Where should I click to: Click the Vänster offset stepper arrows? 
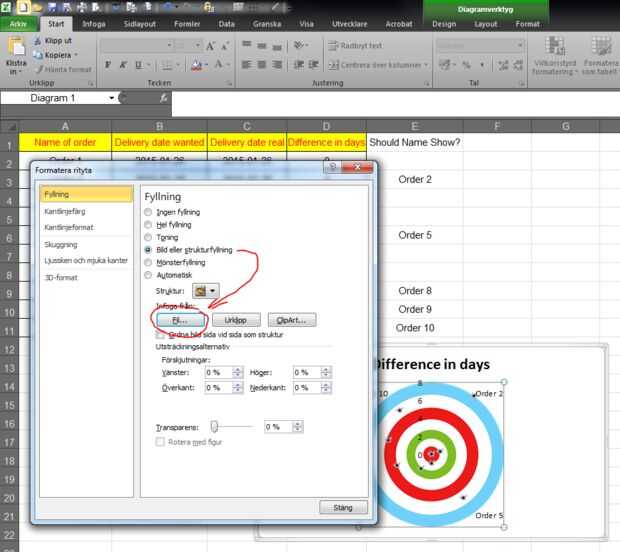(x=237, y=372)
